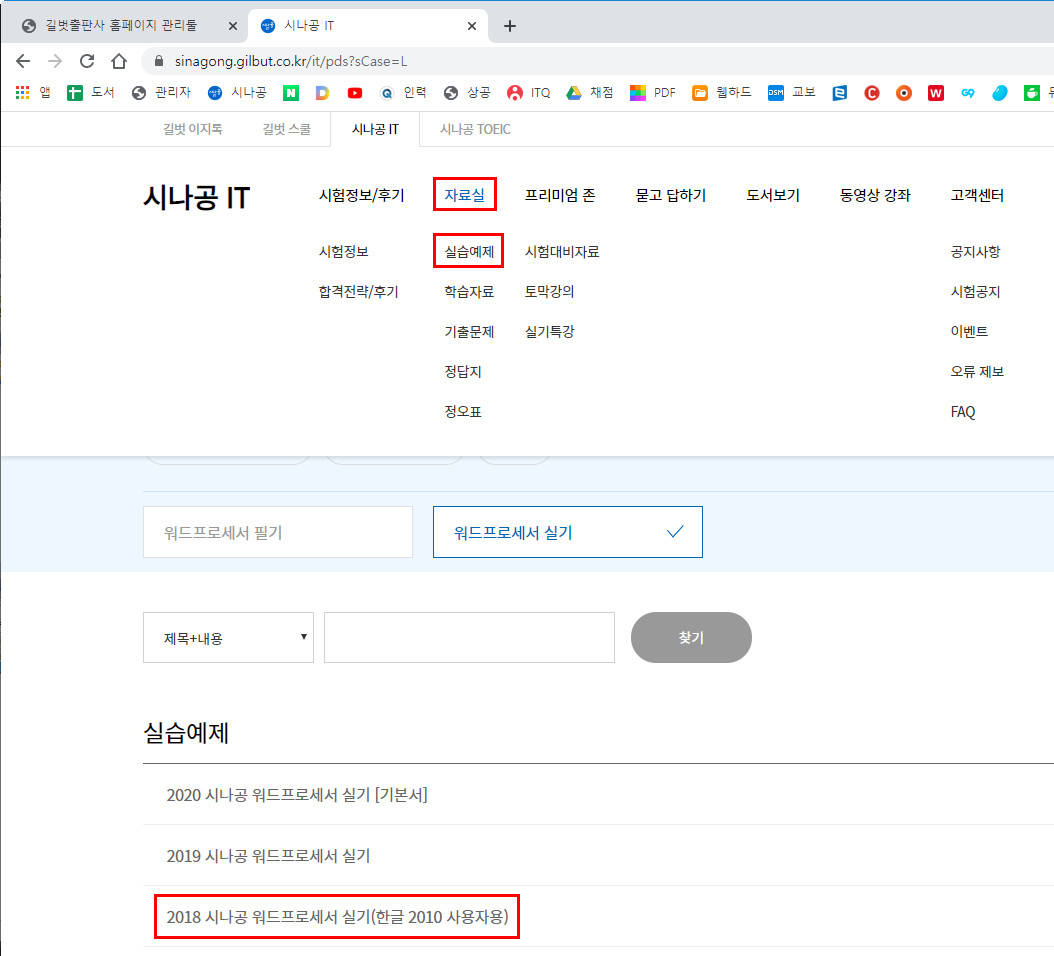Select 토막강의 submenu item
Screen dimensions: 1054x956
(549, 292)
